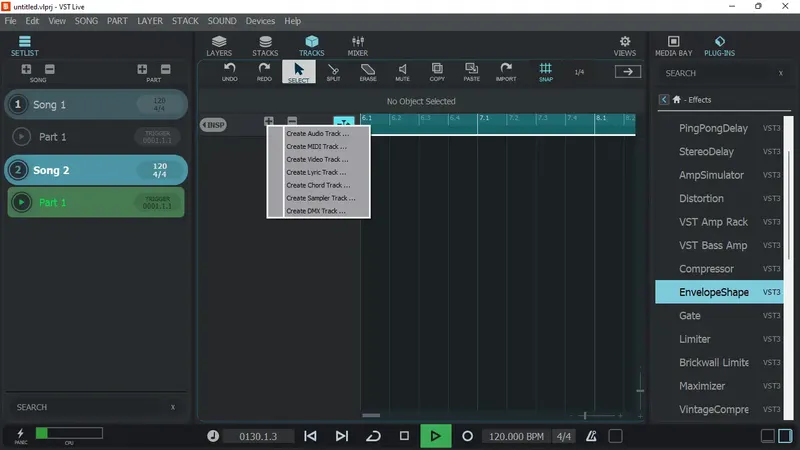Play Part 1 under Song 1
This screenshot has height=450, width=800.
coord(21,137)
